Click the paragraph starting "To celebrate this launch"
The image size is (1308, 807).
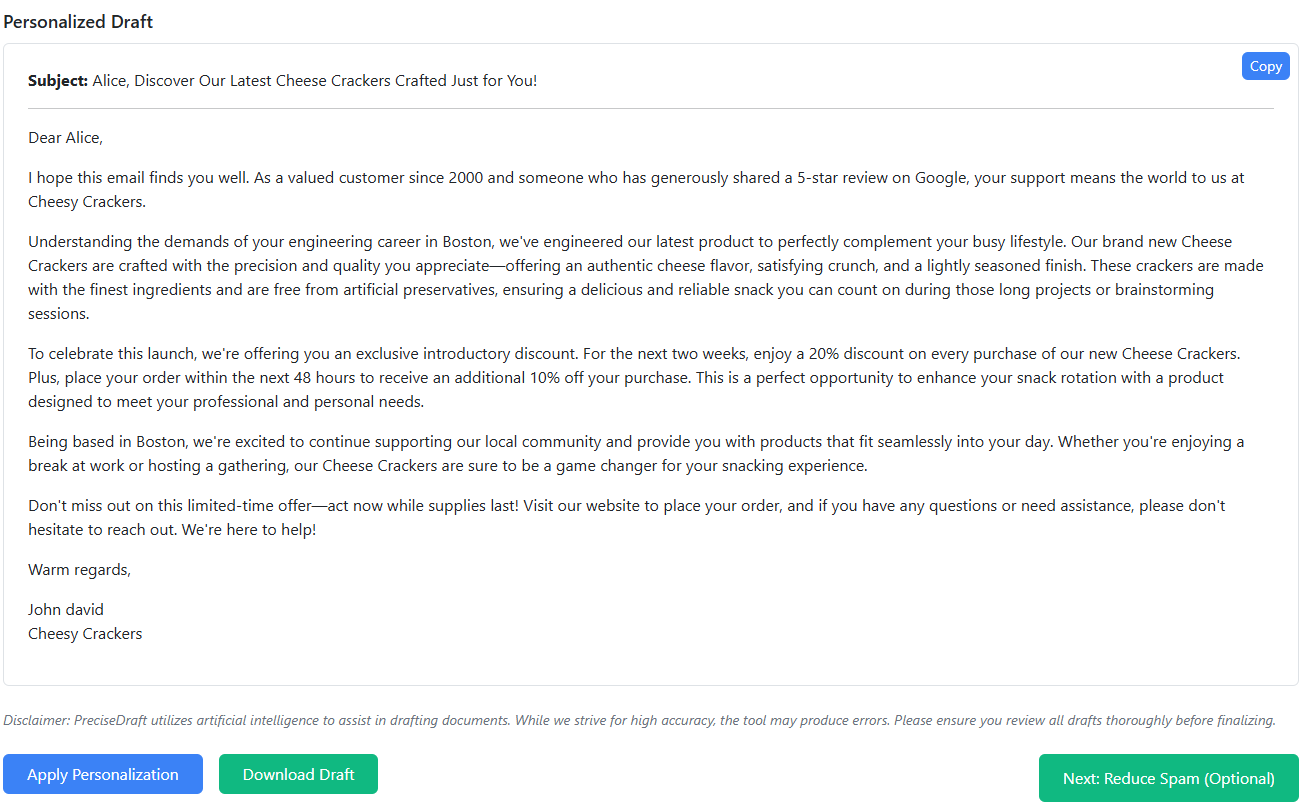tap(634, 377)
